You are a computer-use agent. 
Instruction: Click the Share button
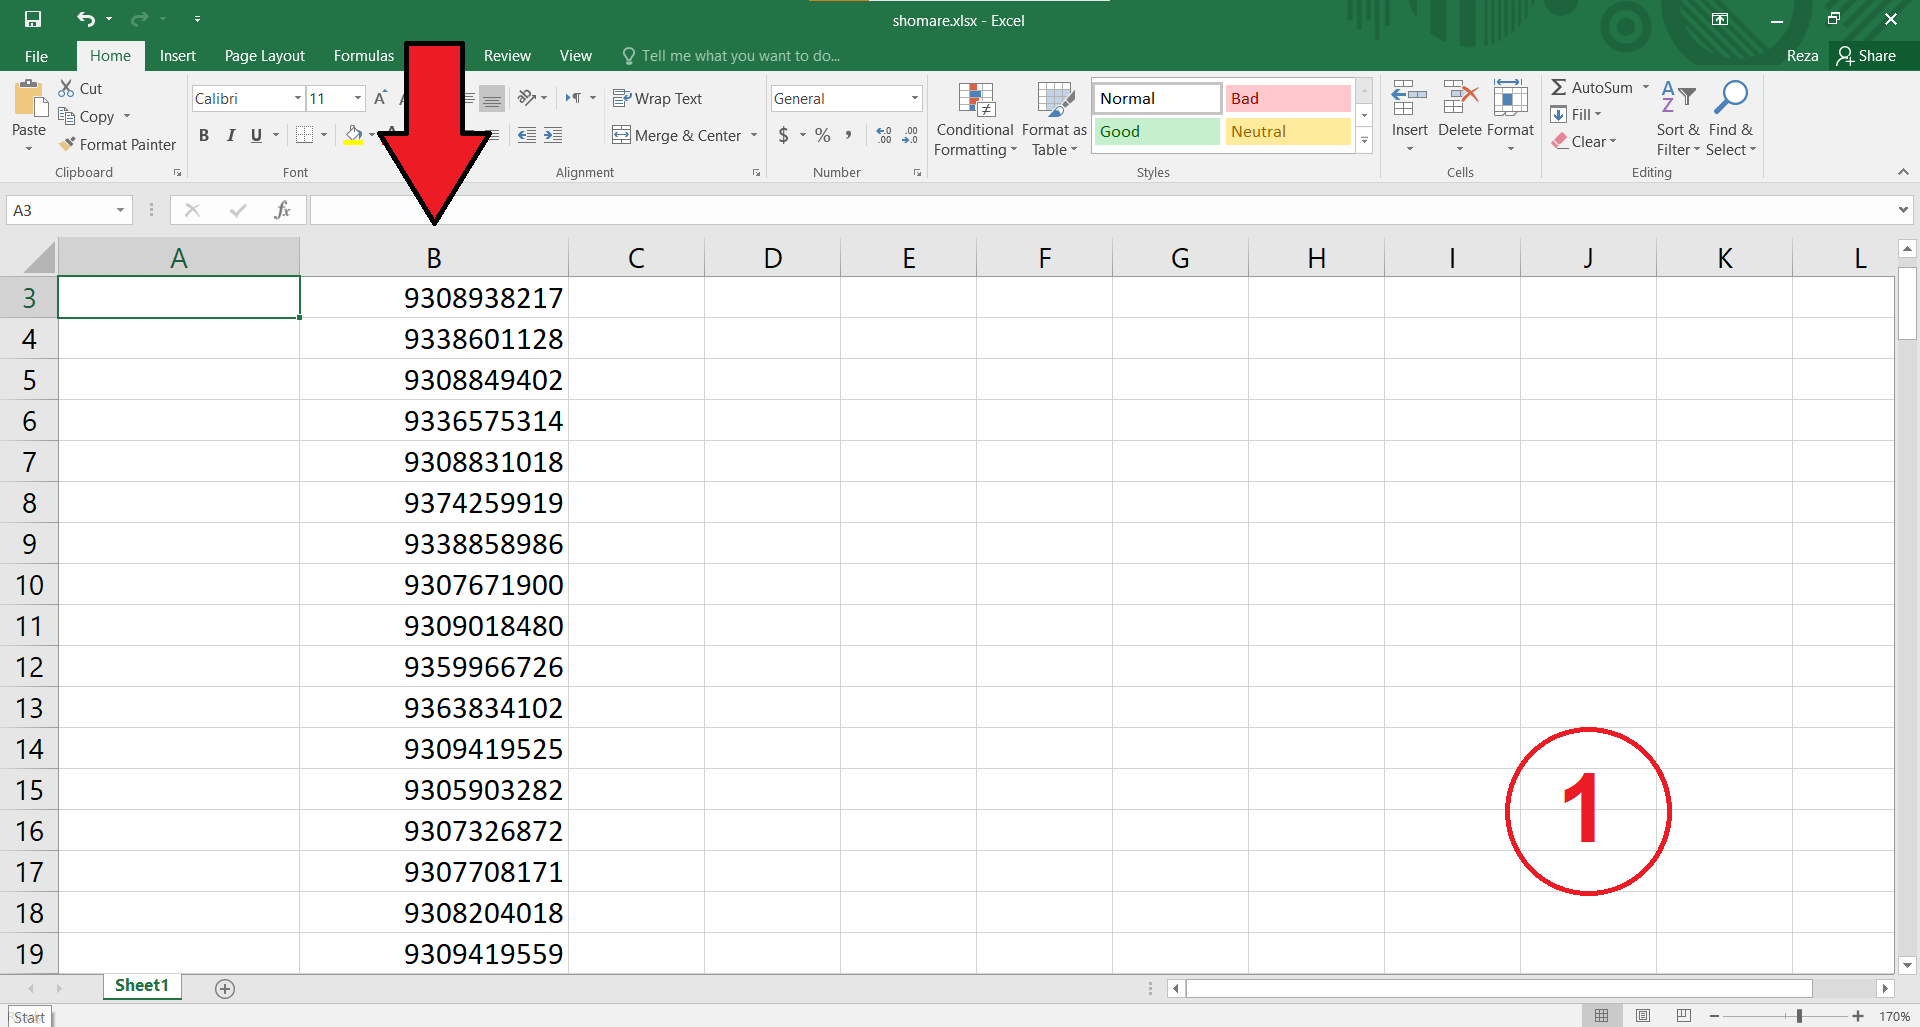(1866, 56)
